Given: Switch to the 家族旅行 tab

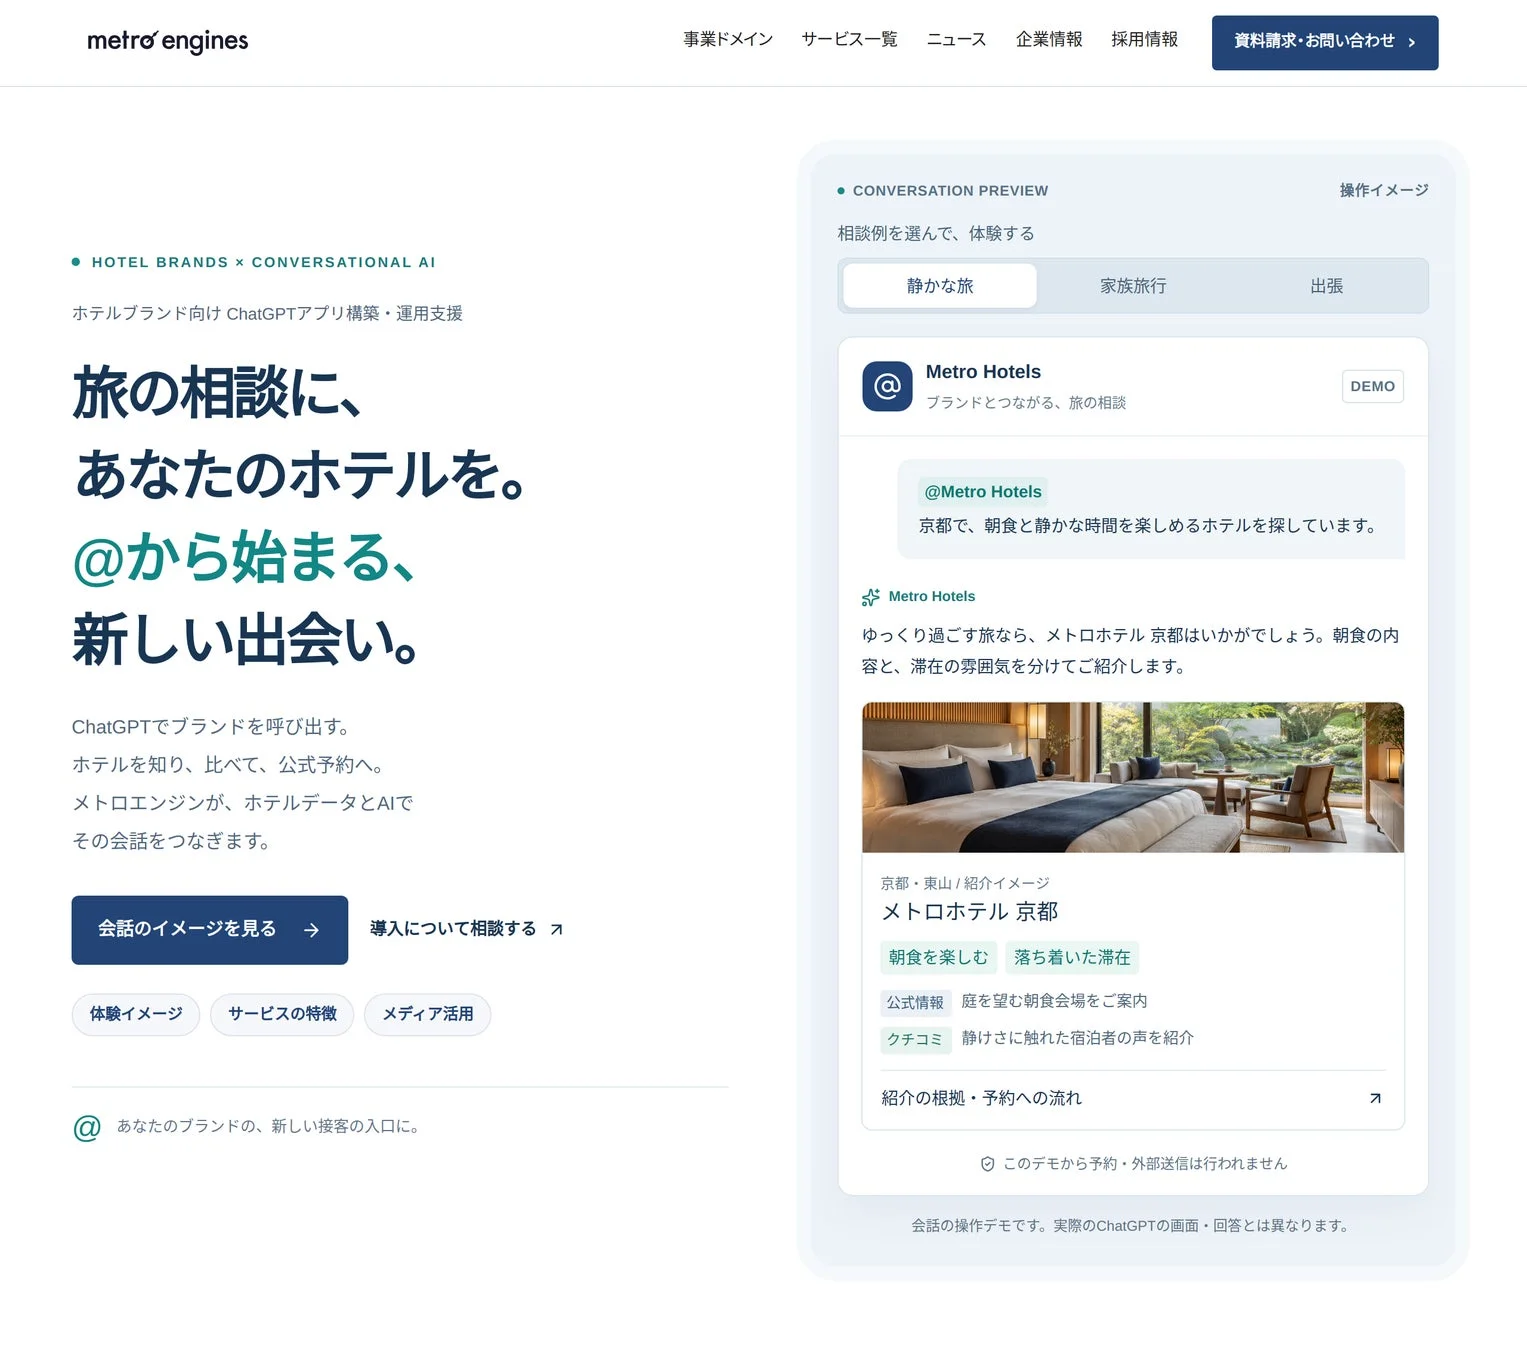Looking at the screenshot, I should coord(1133,286).
